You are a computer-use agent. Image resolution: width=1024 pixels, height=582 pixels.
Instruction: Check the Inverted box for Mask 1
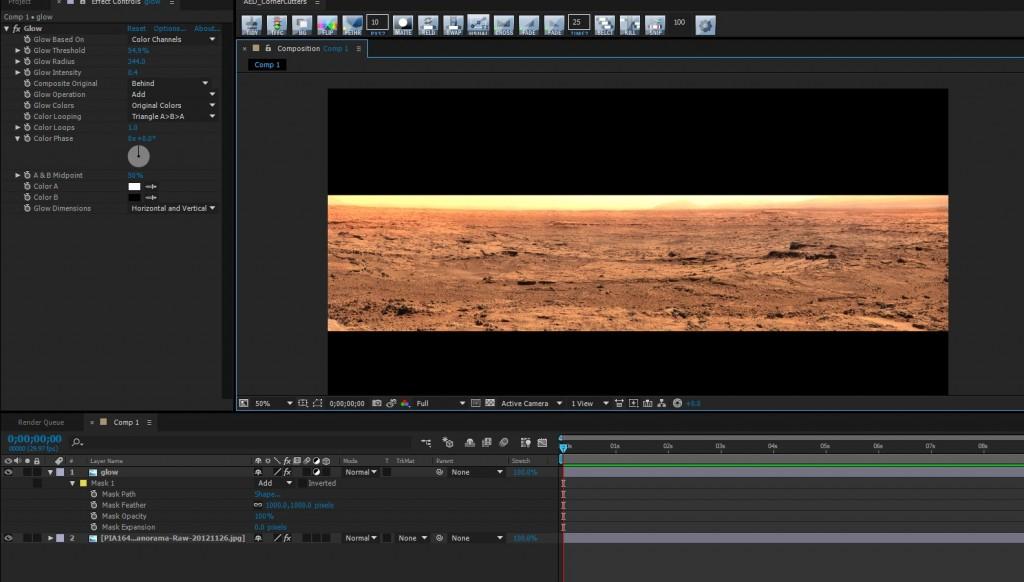coord(303,483)
